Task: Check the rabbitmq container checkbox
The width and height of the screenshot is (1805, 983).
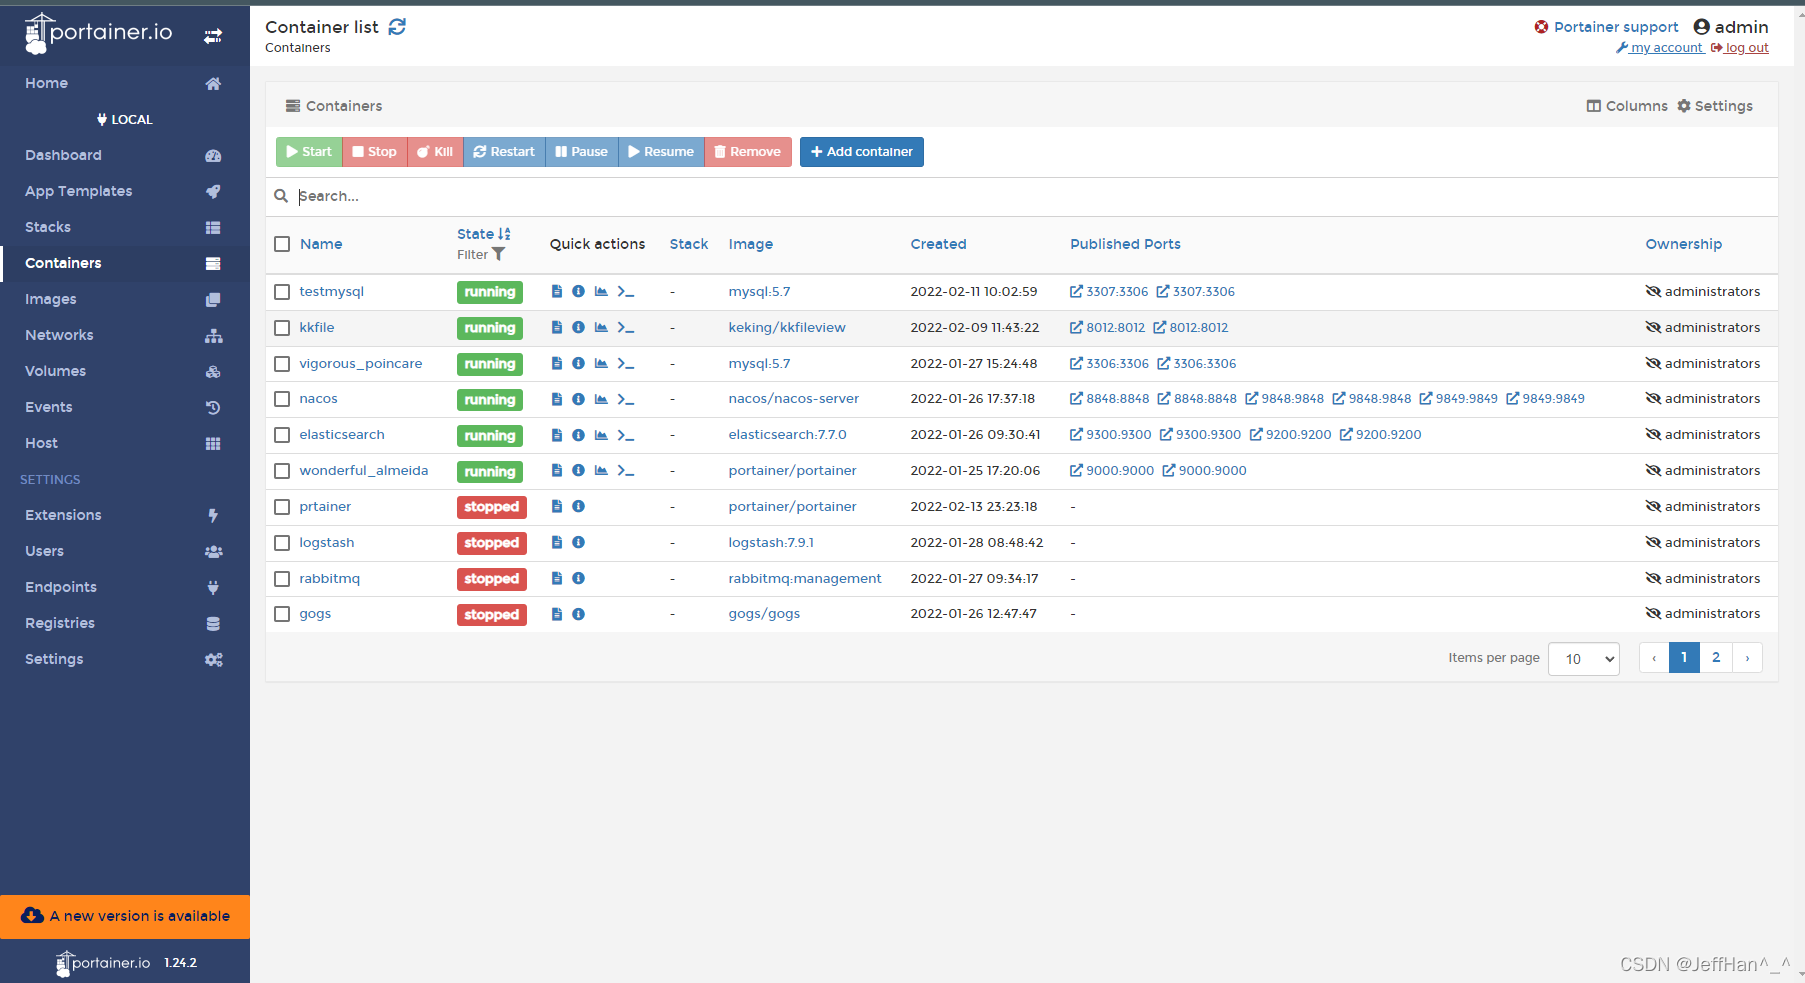Action: (282, 579)
